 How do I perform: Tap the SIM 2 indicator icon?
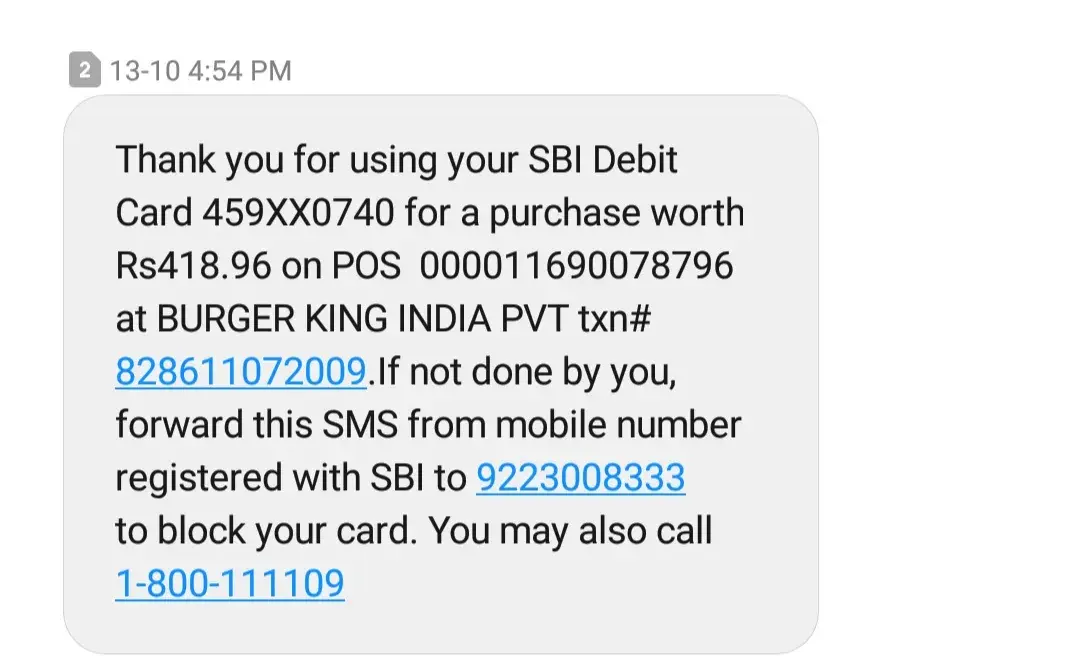click(85, 70)
